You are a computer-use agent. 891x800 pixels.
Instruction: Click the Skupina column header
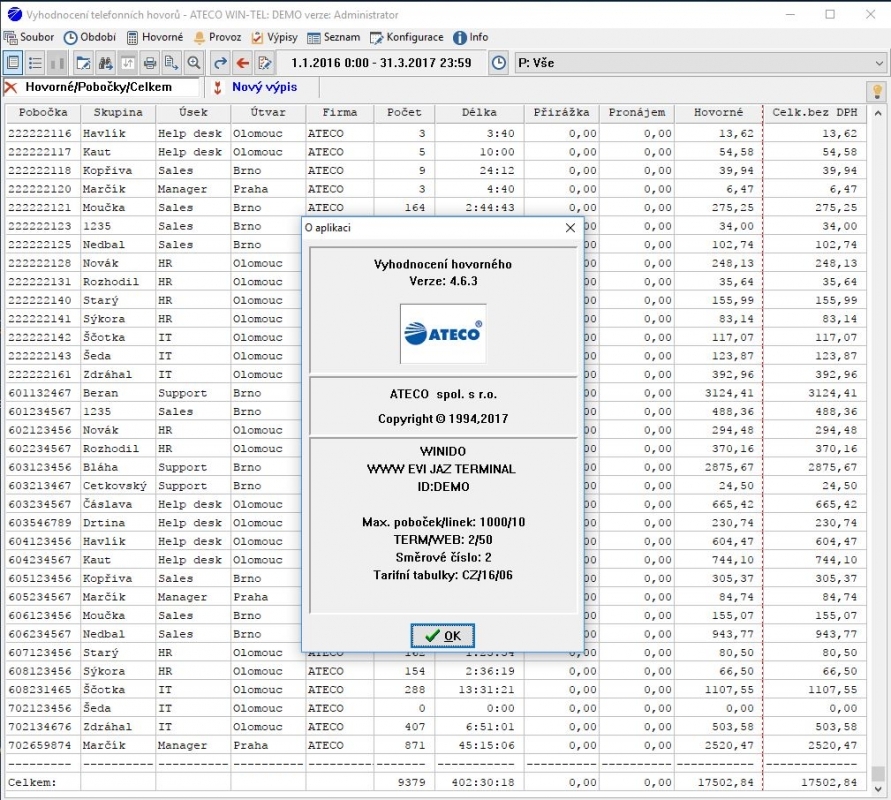click(118, 112)
